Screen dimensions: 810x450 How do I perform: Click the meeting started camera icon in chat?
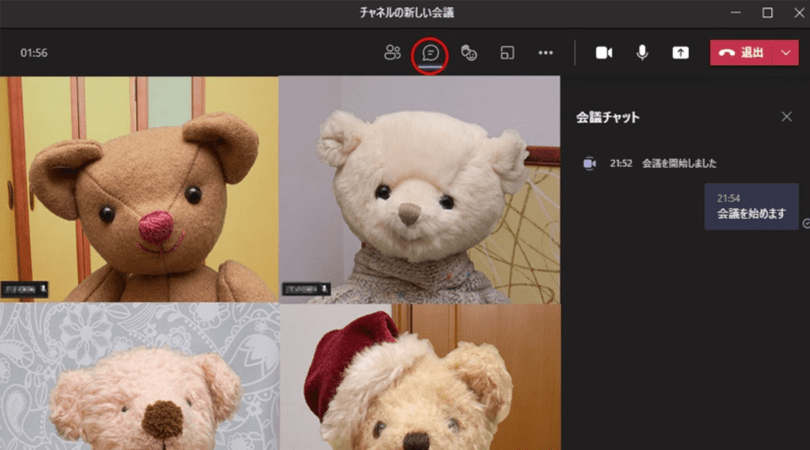[x=589, y=163]
